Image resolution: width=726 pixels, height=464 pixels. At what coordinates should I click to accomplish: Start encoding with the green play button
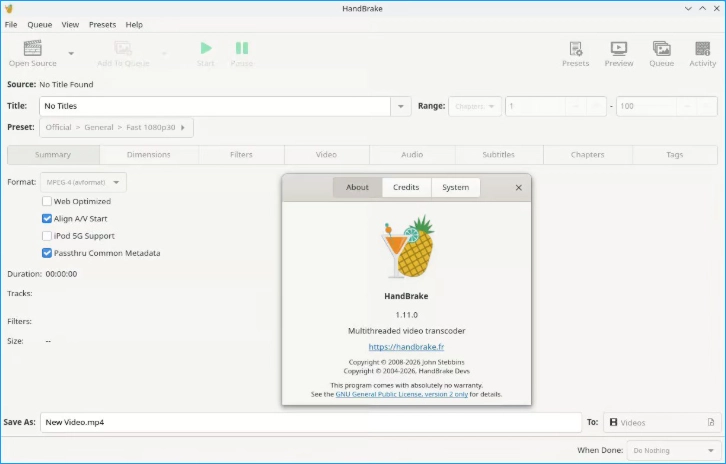coord(206,48)
